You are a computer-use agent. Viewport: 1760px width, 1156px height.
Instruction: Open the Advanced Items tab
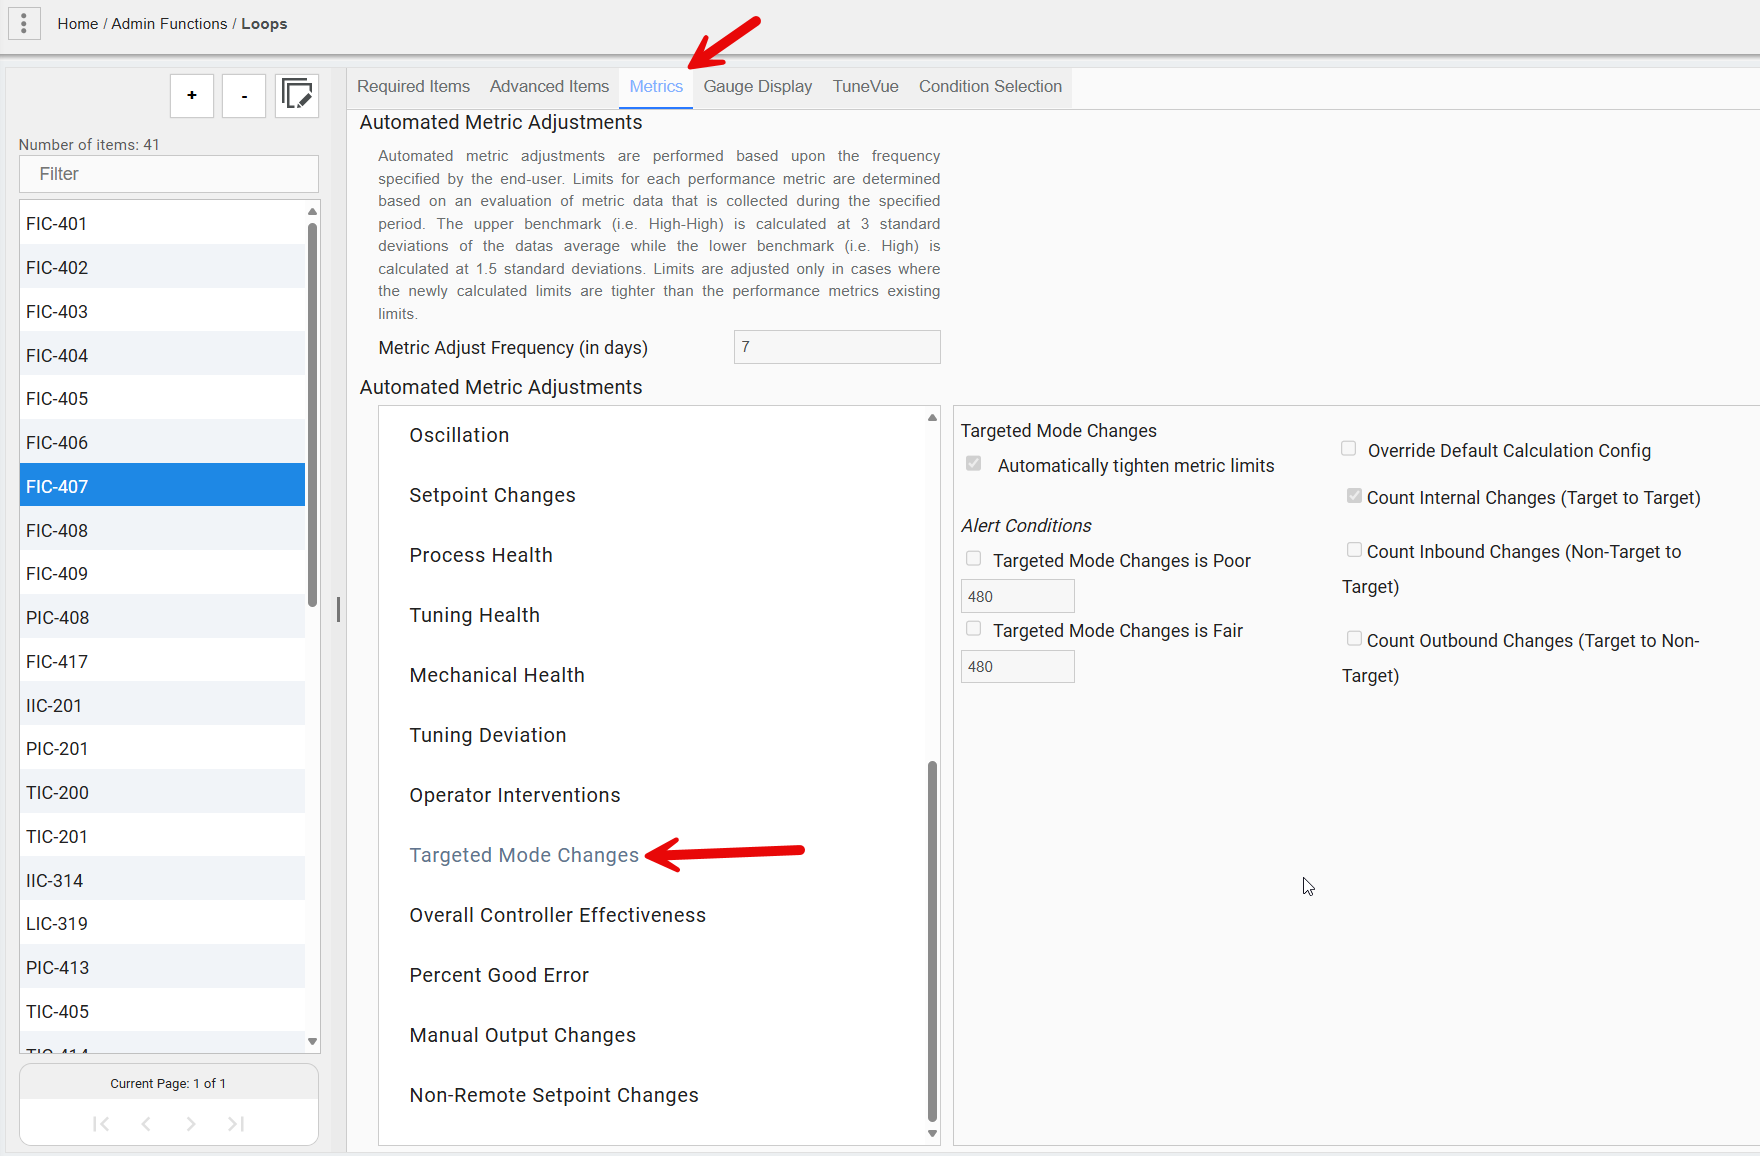click(549, 87)
